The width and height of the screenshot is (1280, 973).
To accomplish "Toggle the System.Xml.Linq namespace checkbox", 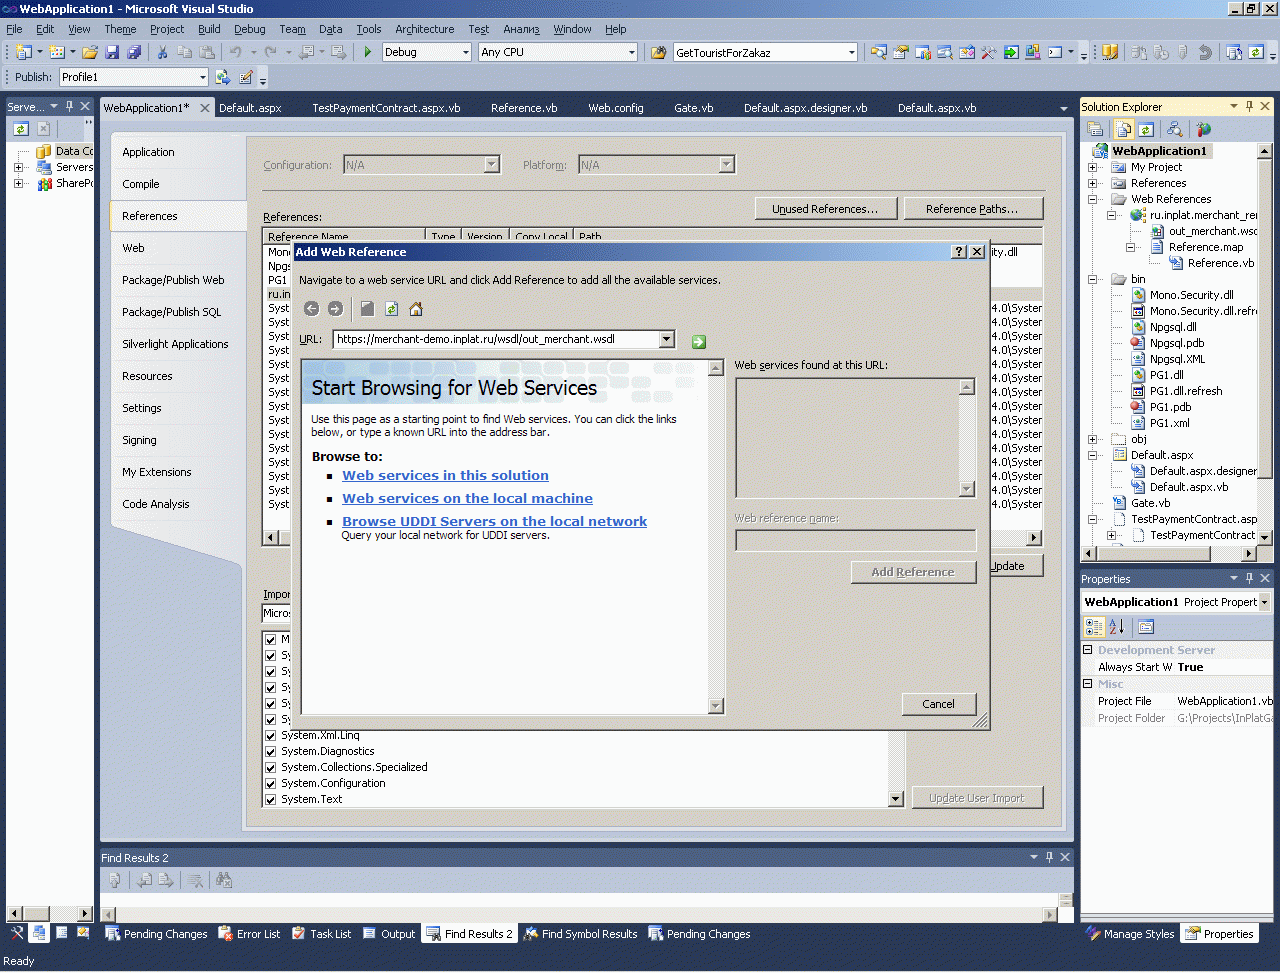I will point(270,735).
